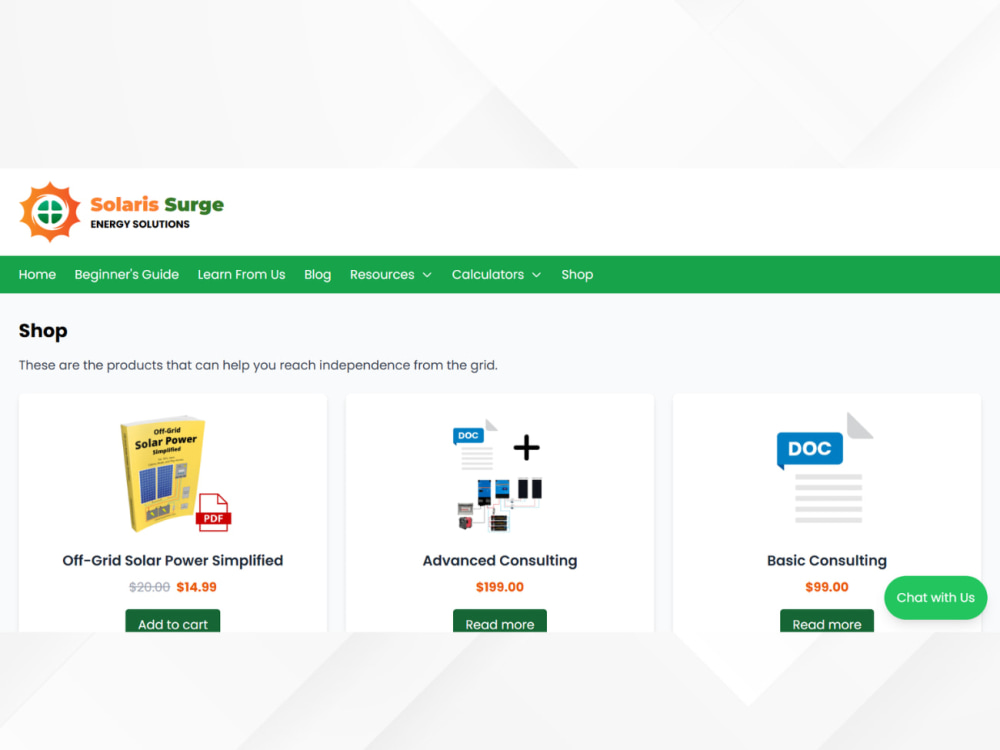Open the Home menu item
1000x750 pixels.
click(37, 274)
